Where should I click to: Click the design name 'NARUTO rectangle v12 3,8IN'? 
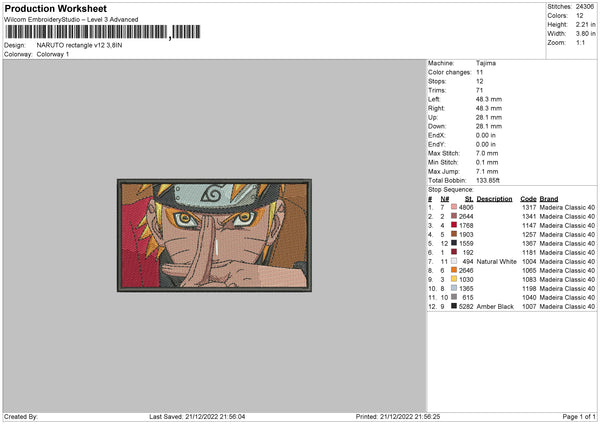tap(80, 45)
